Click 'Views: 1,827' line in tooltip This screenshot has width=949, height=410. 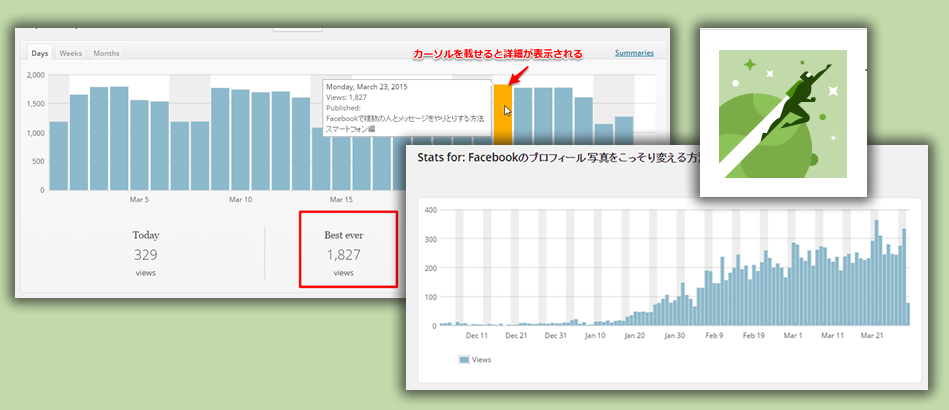[346, 97]
